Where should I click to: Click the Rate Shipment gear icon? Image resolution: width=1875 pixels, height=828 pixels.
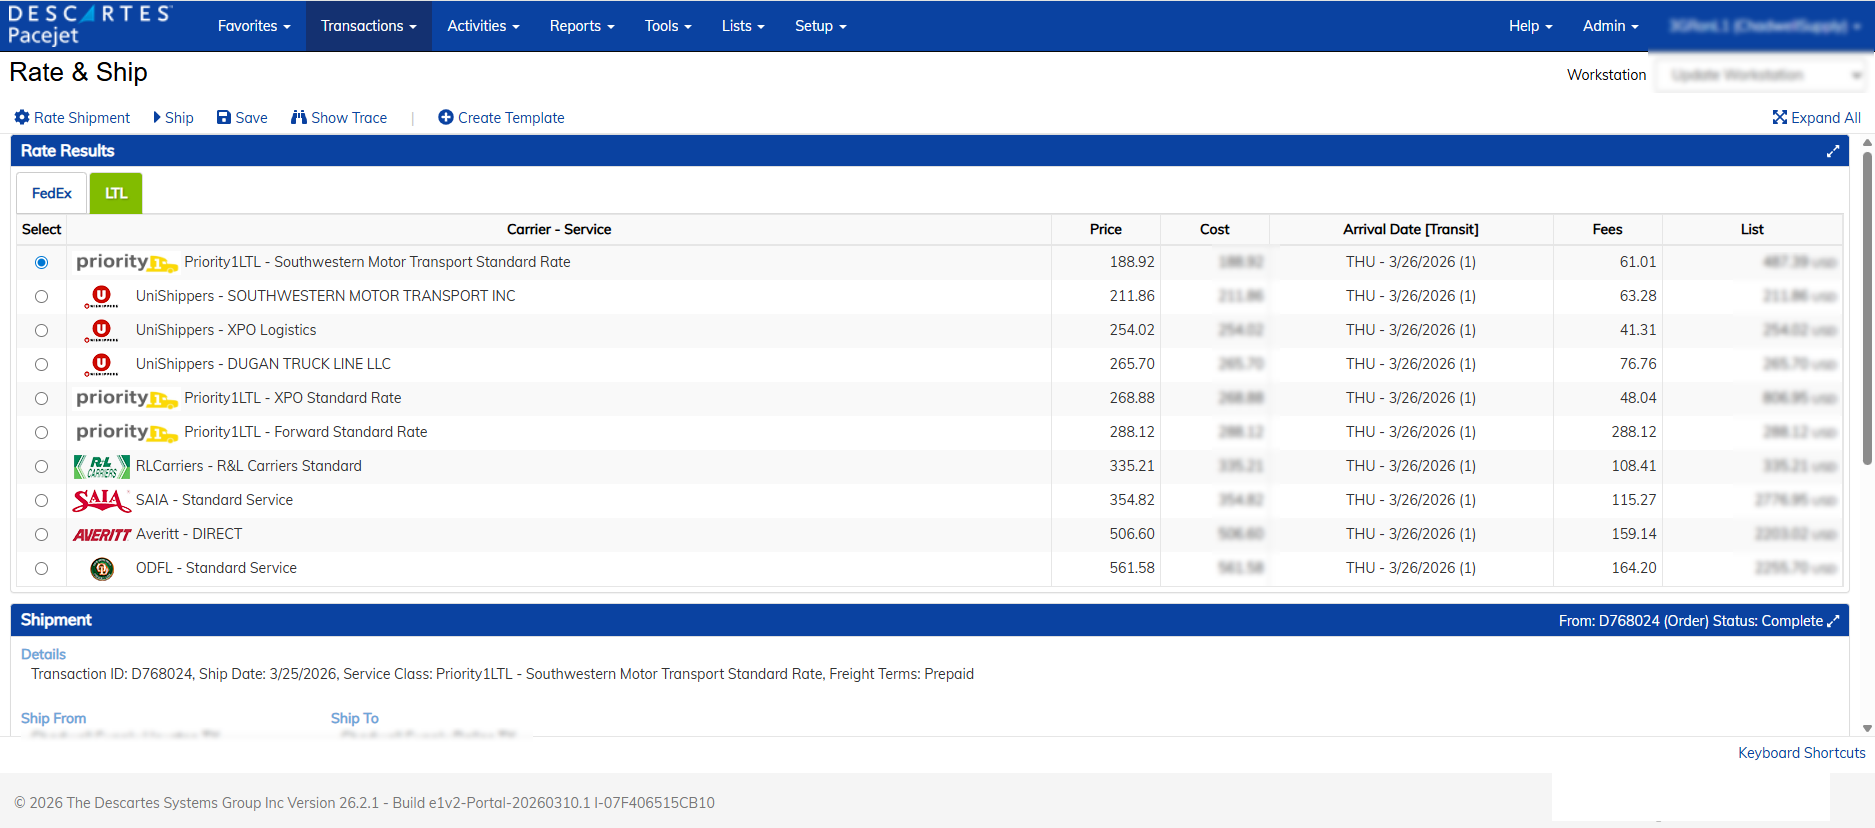tap(22, 117)
